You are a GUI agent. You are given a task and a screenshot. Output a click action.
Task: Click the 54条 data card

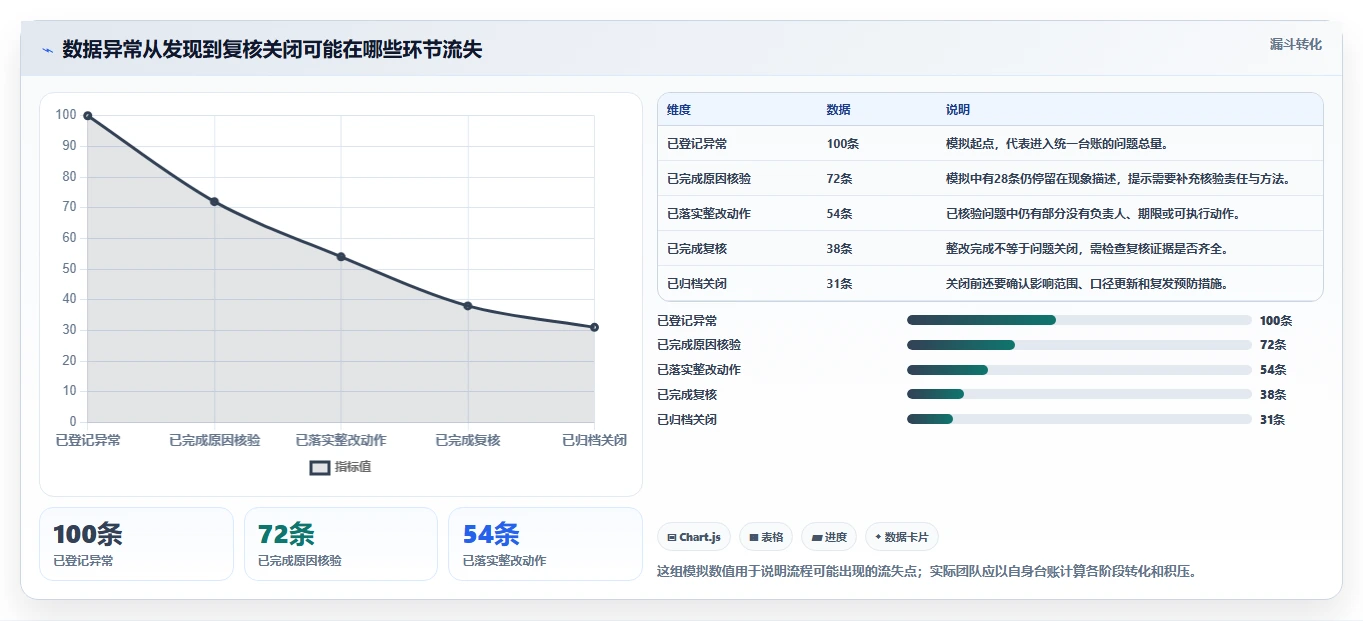(545, 544)
